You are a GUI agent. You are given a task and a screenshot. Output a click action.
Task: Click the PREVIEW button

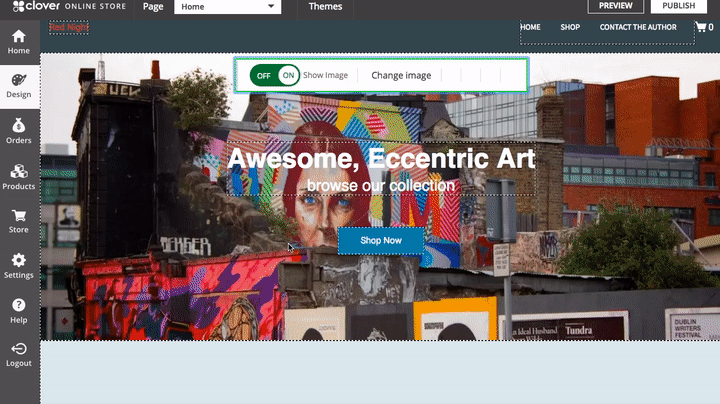615,6
